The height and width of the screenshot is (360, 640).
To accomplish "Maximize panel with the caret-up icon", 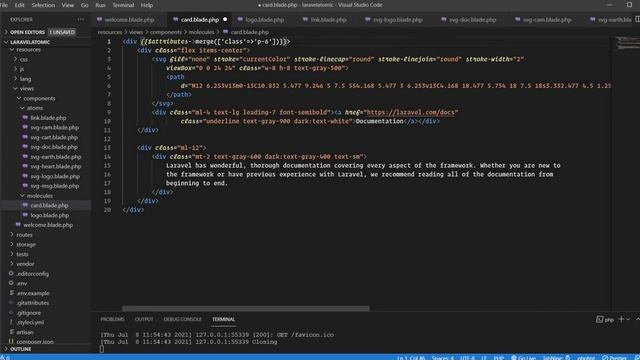I will (x=638, y=319).
